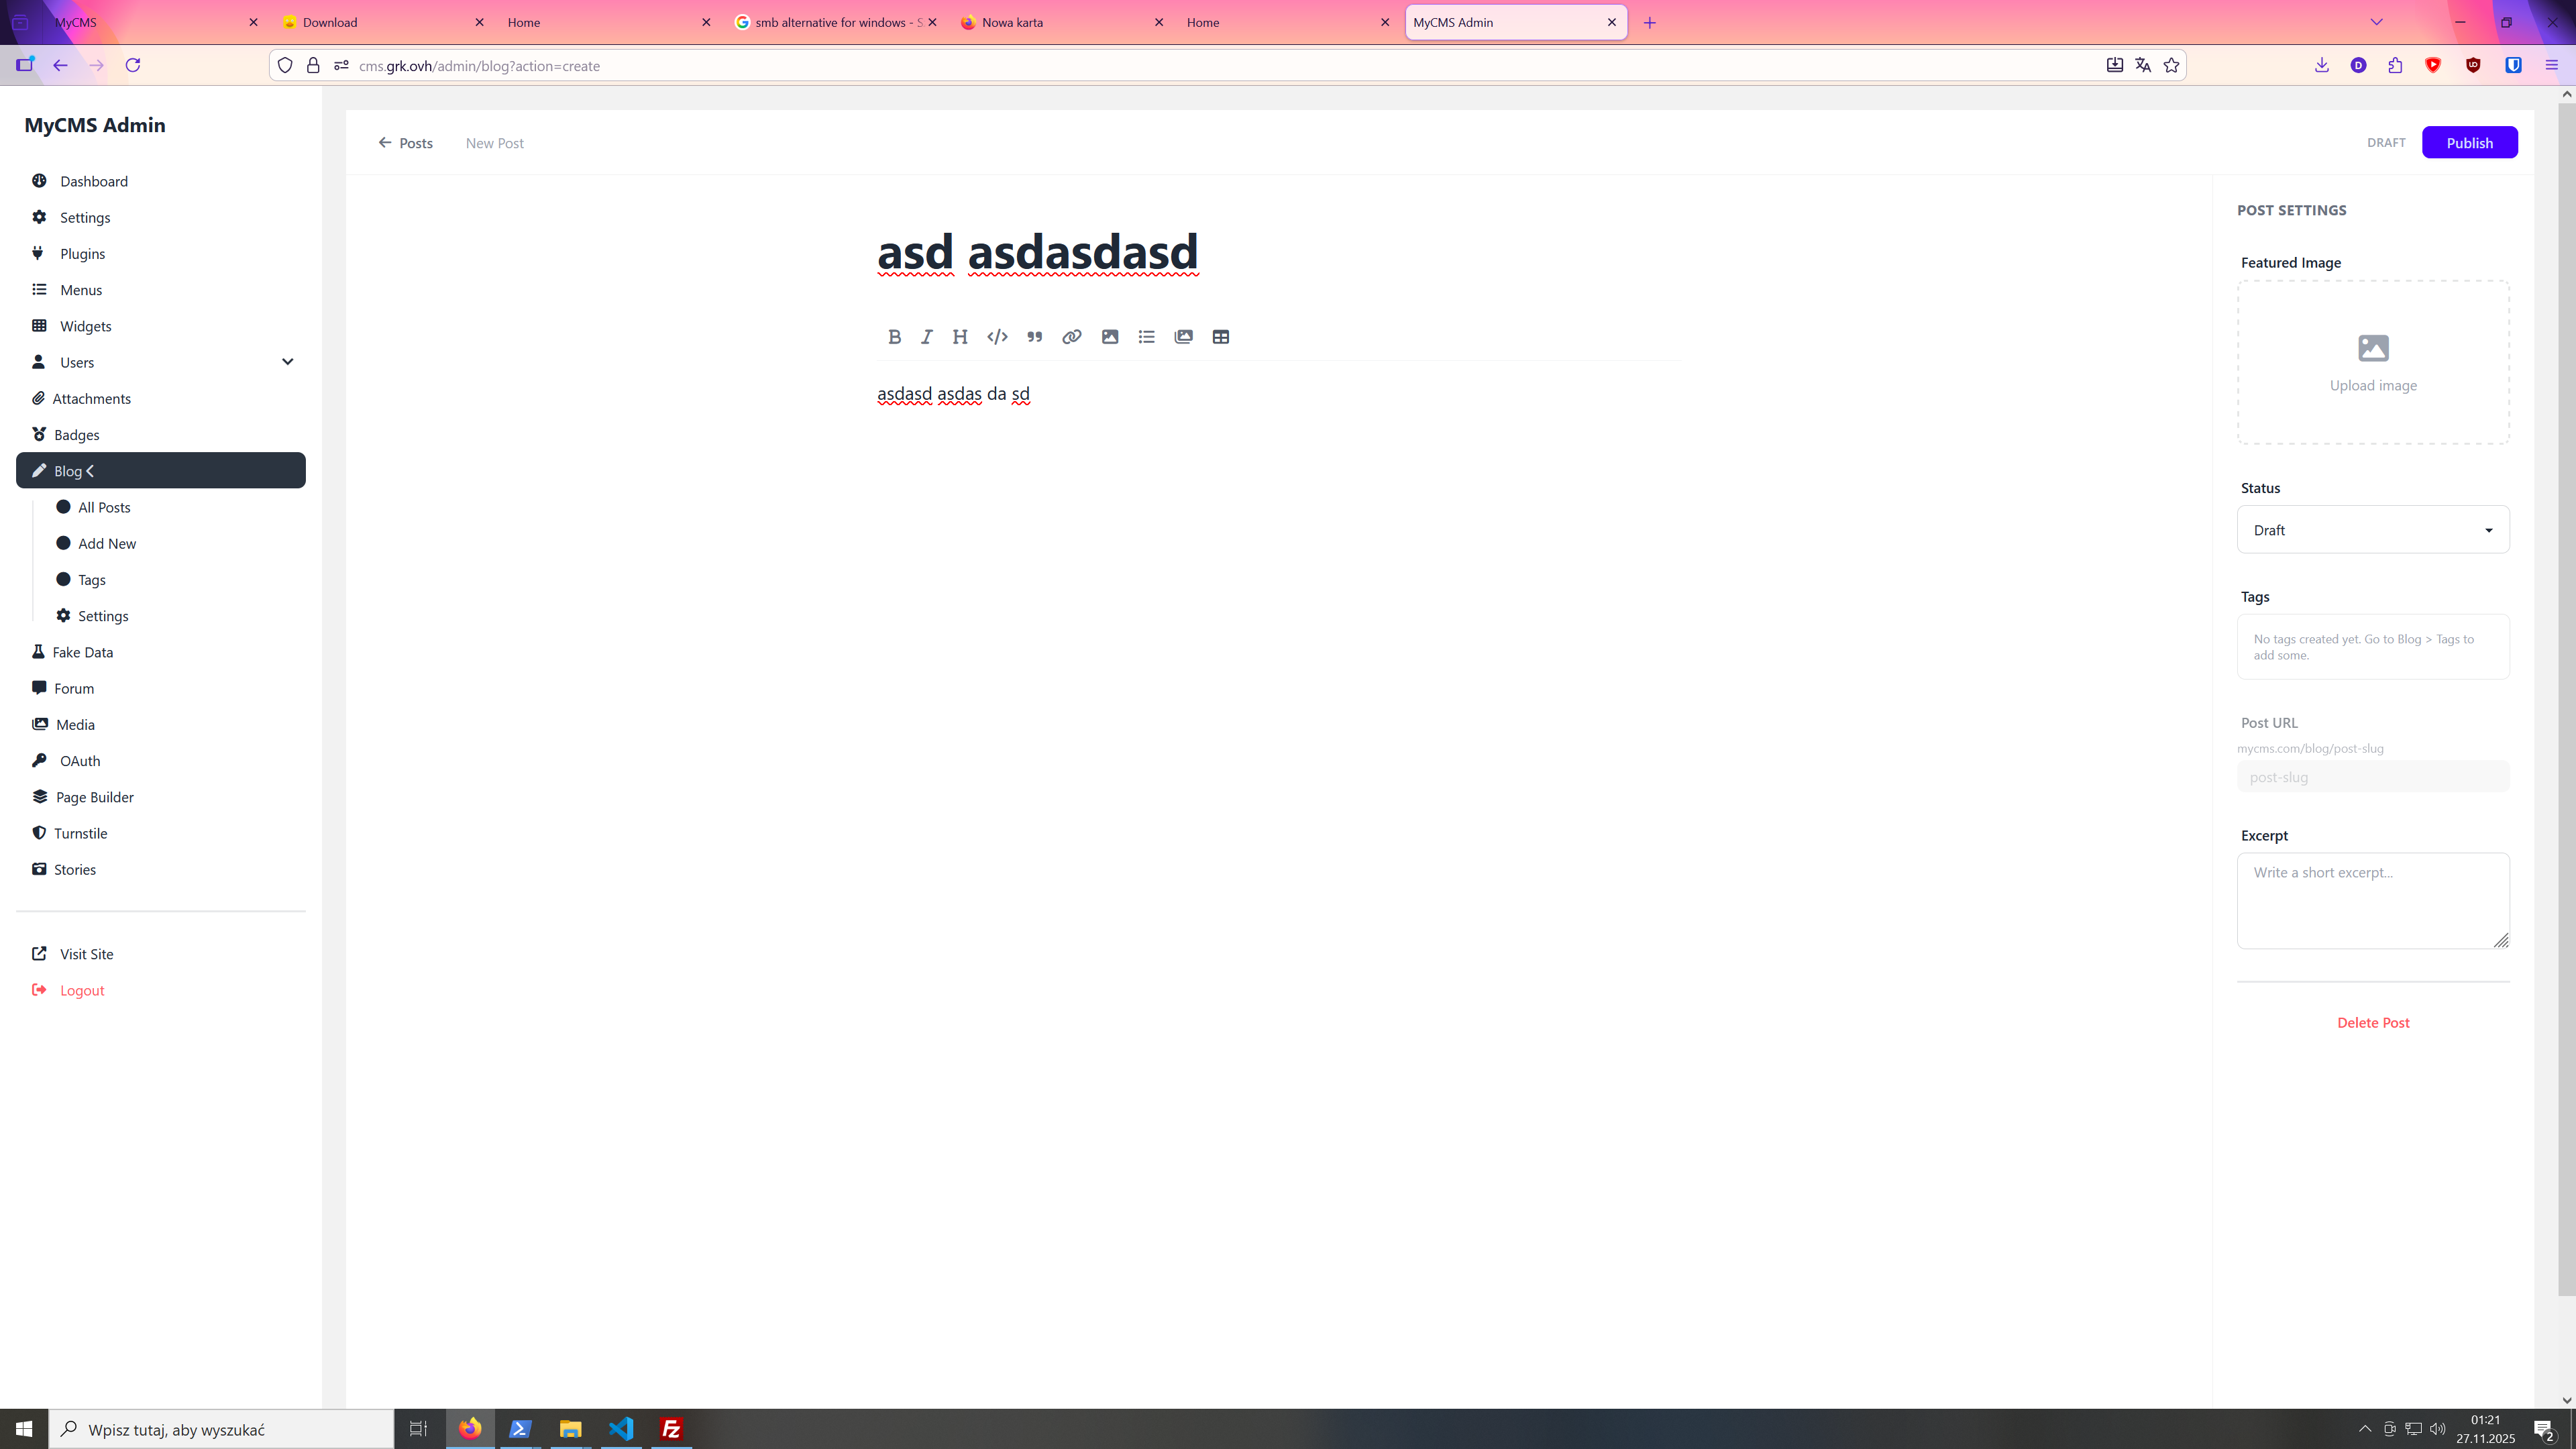
Task: Create a bulleted list
Action: pyautogui.click(x=1146, y=337)
